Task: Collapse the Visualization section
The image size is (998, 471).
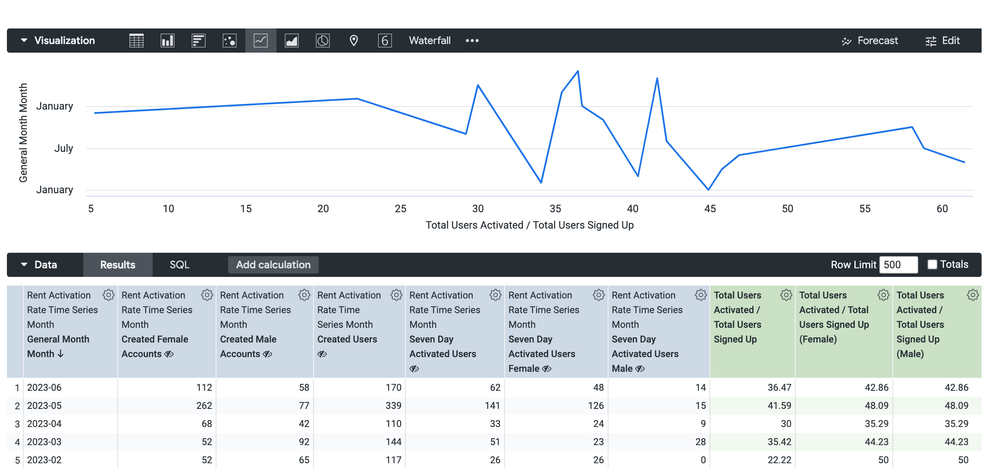Action: 24,41
